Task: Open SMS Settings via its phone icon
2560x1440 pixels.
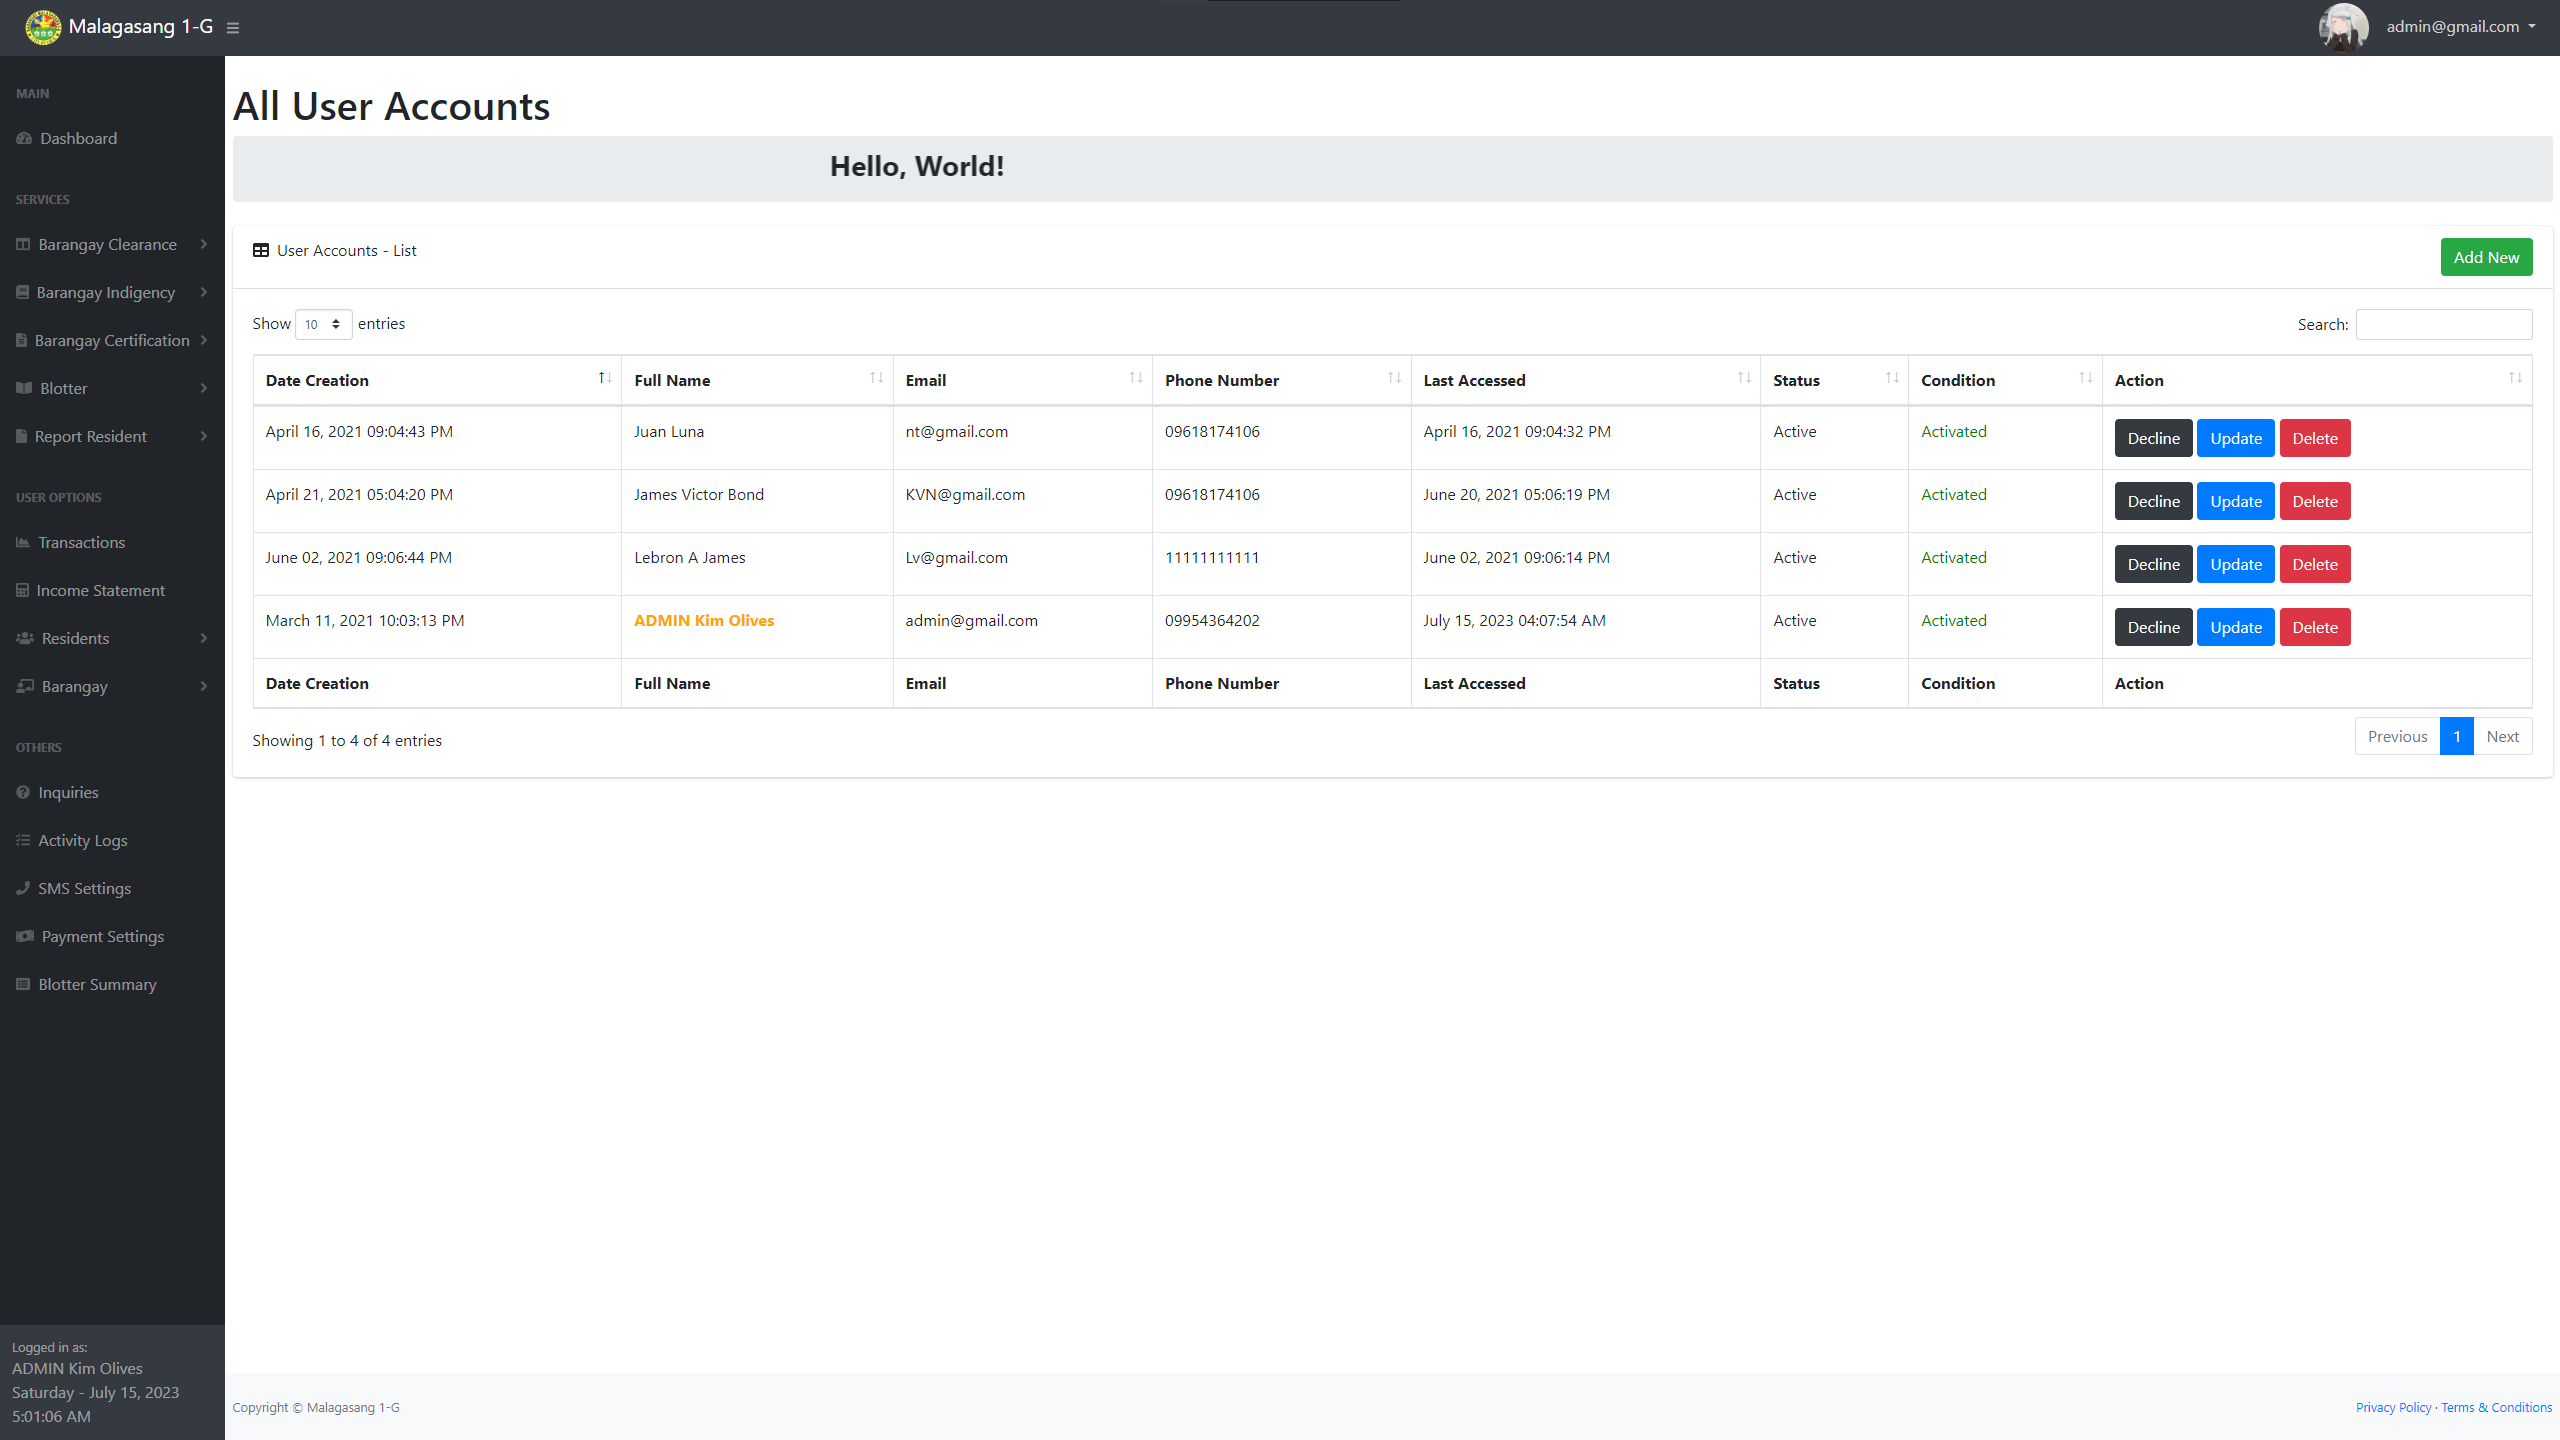Action: click(22, 888)
